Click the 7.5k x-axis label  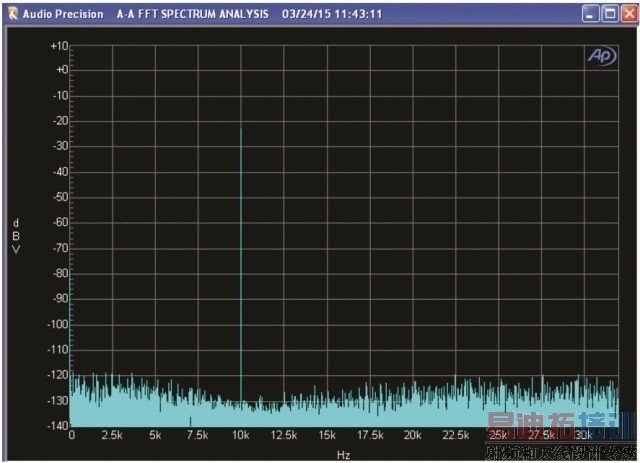pyautogui.click(x=198, y=435)
